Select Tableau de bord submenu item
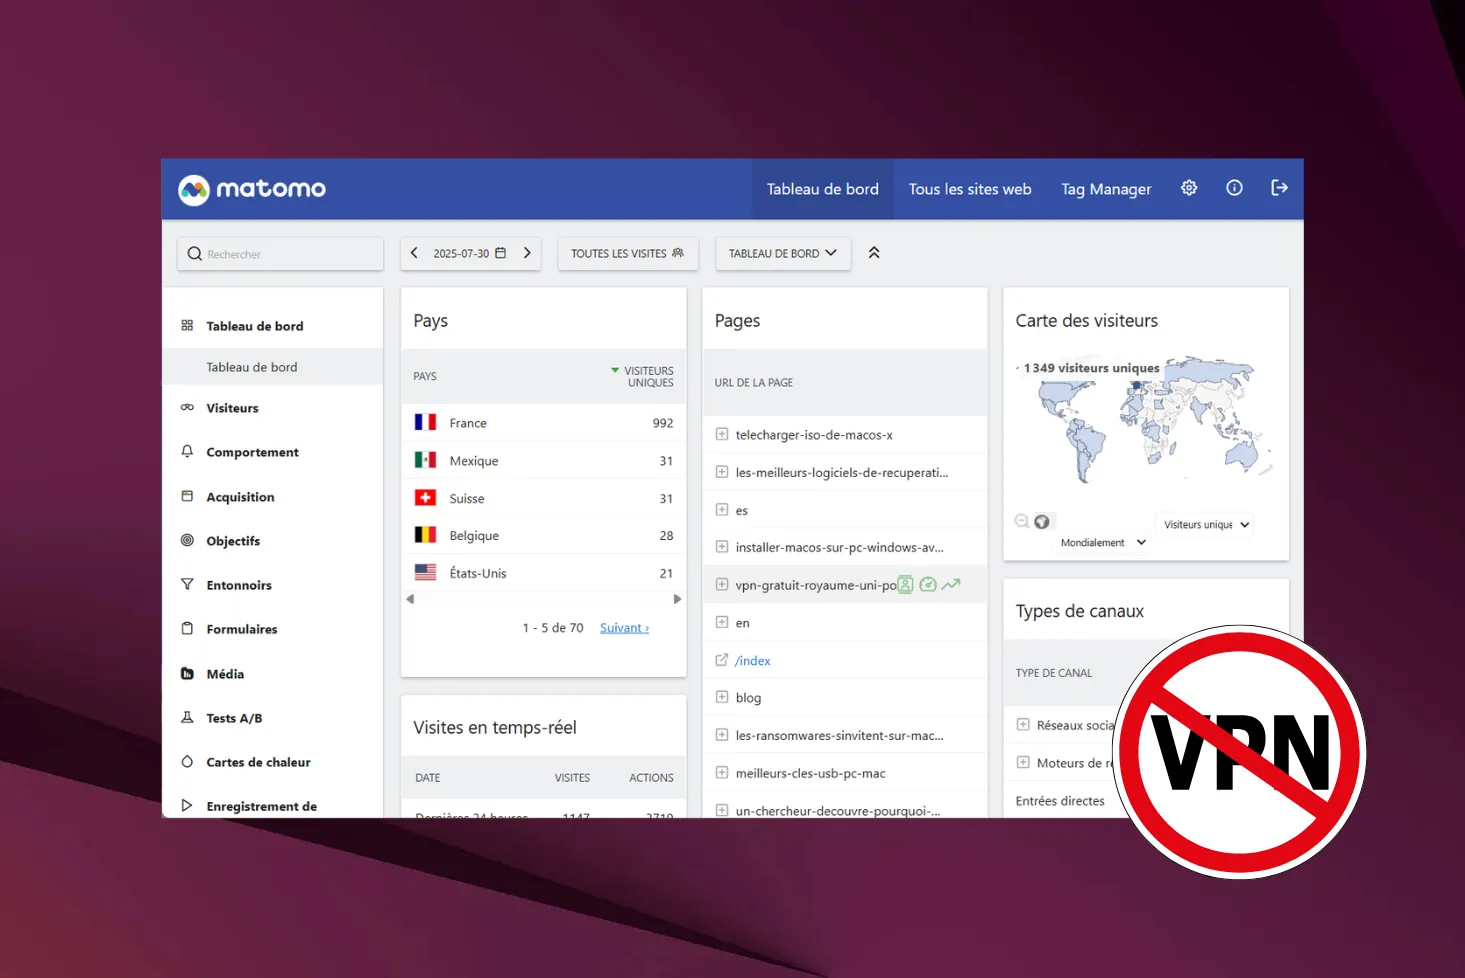The height and width of the screenshot is (978, 1465). click(x=272, y=367)
